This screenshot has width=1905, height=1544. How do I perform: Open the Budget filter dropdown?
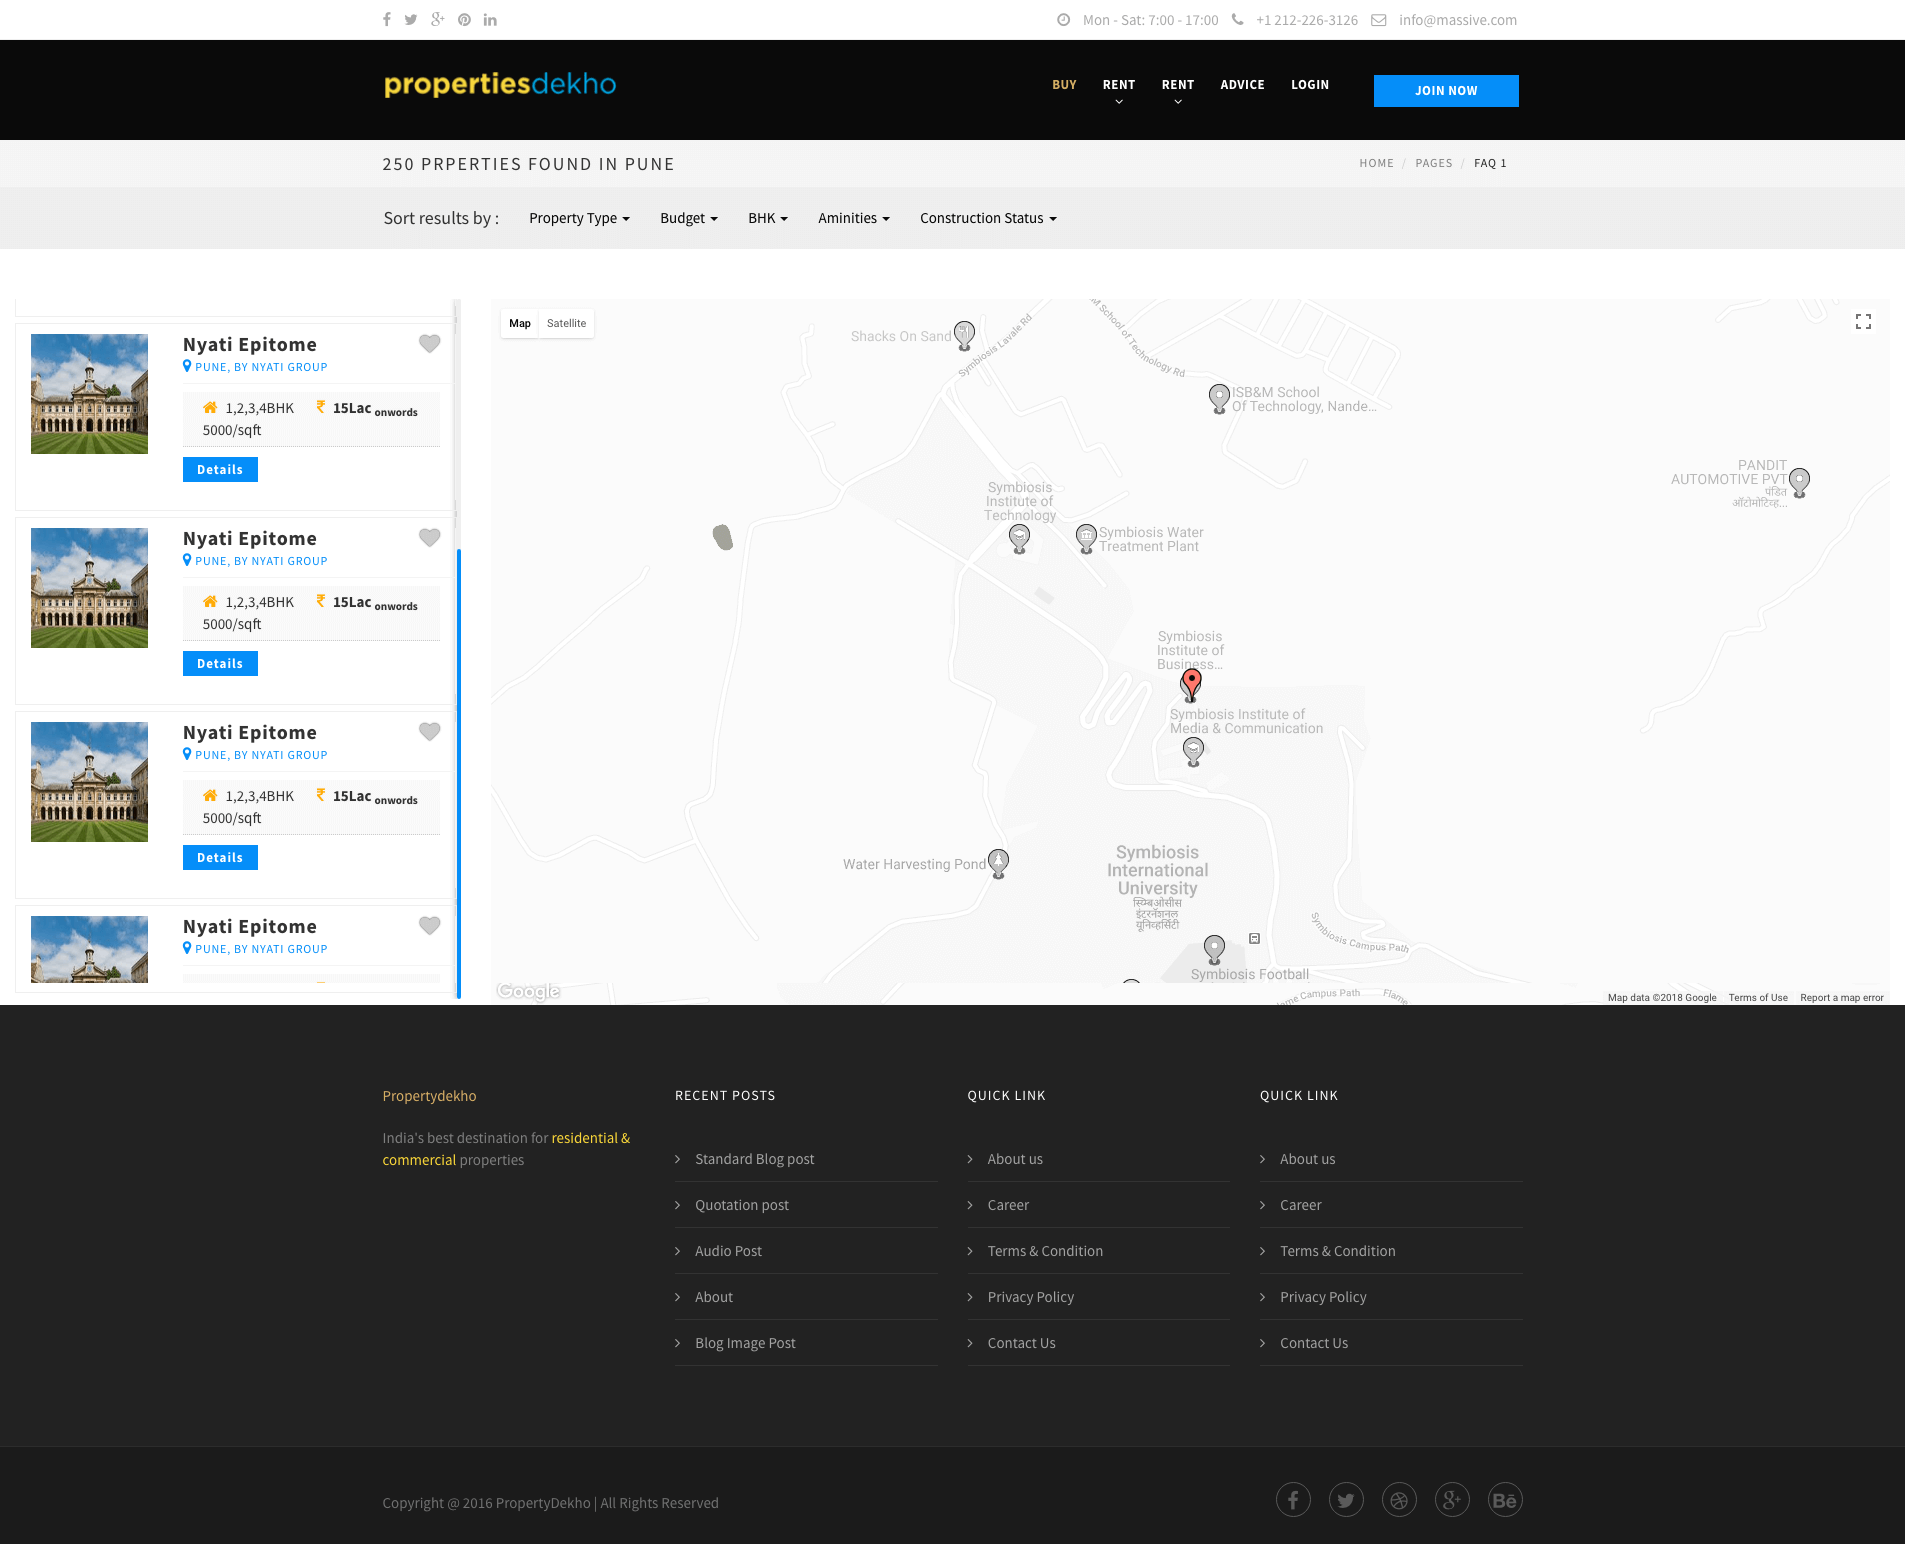tap(688, 218)
